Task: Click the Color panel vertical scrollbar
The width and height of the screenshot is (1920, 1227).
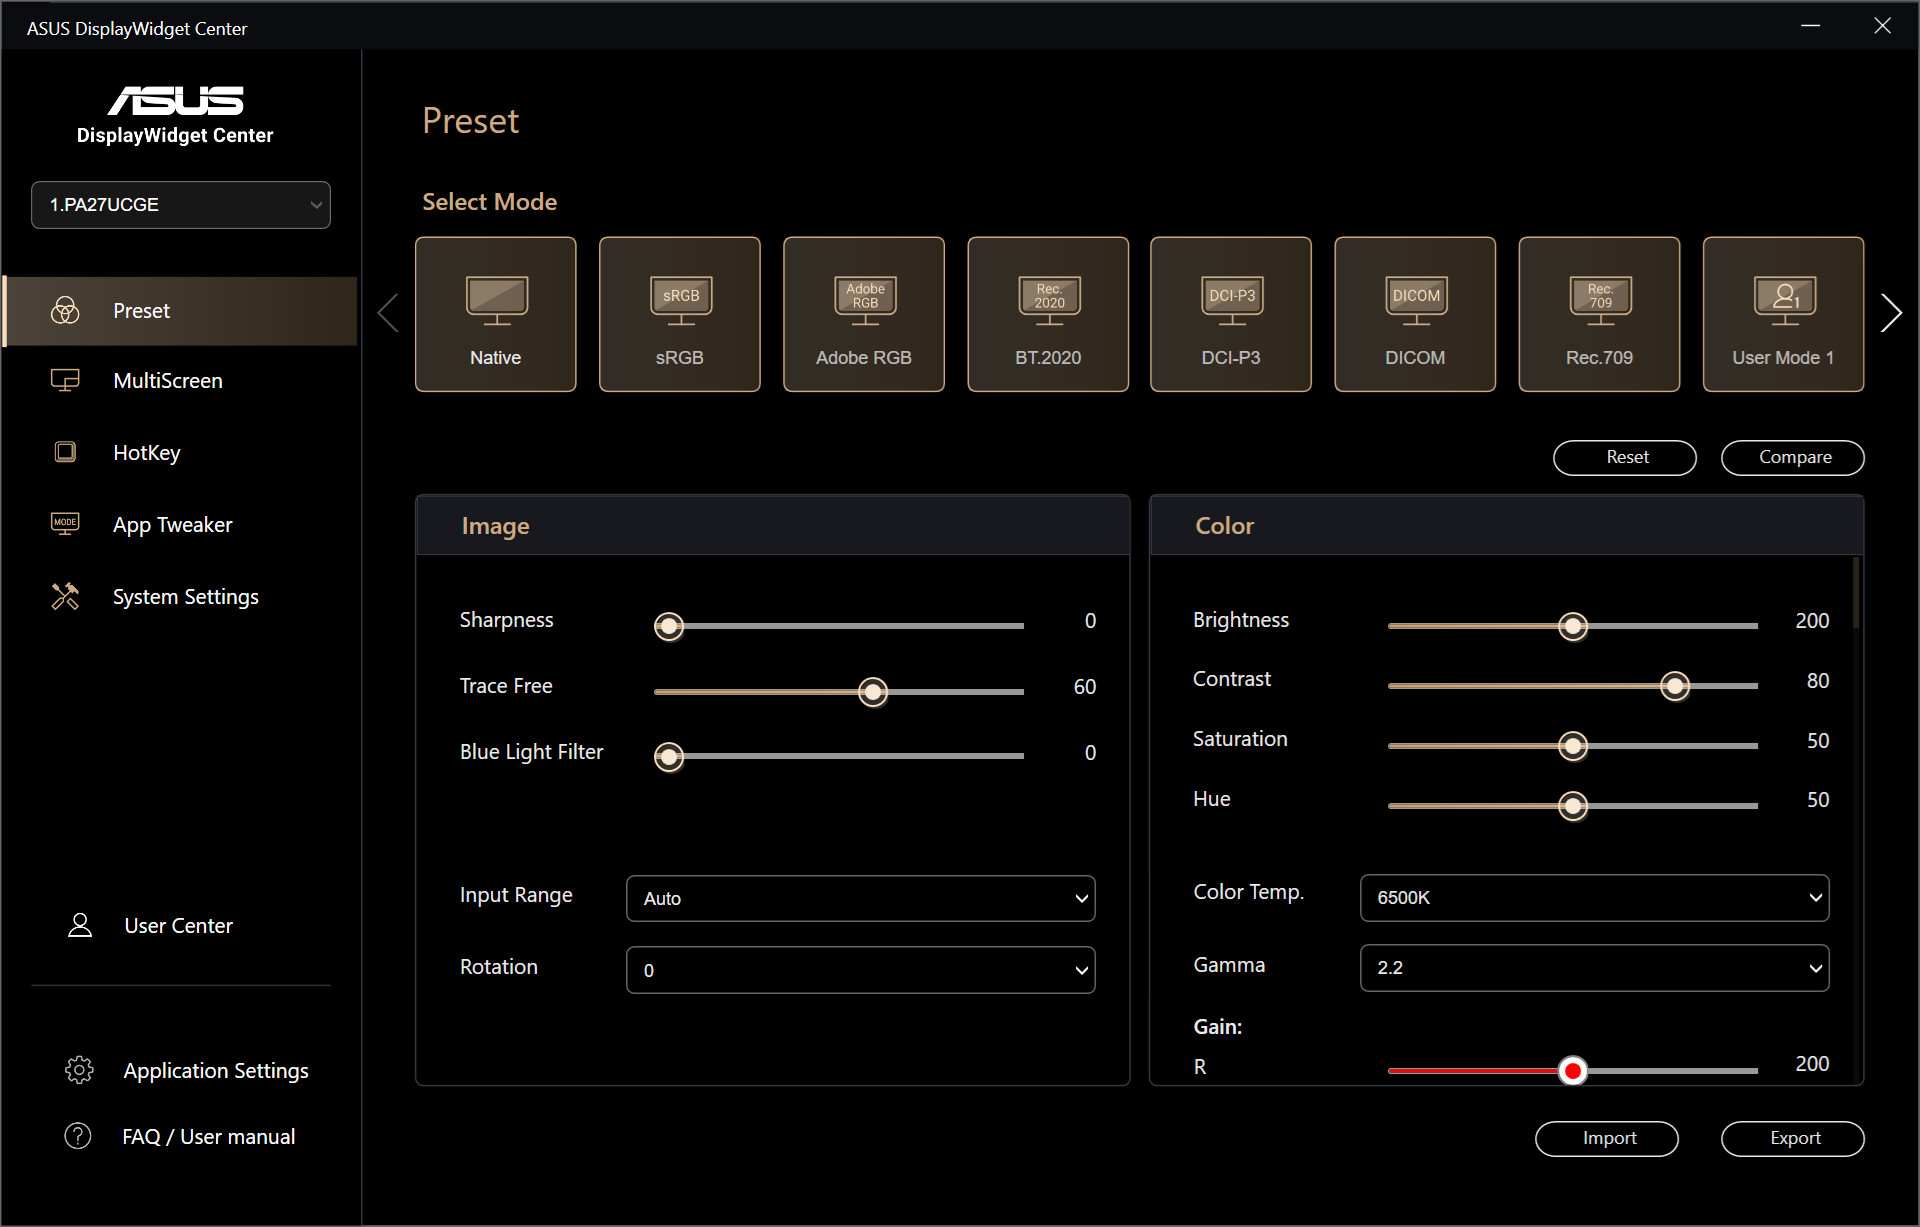Action: click(1857, 593)
